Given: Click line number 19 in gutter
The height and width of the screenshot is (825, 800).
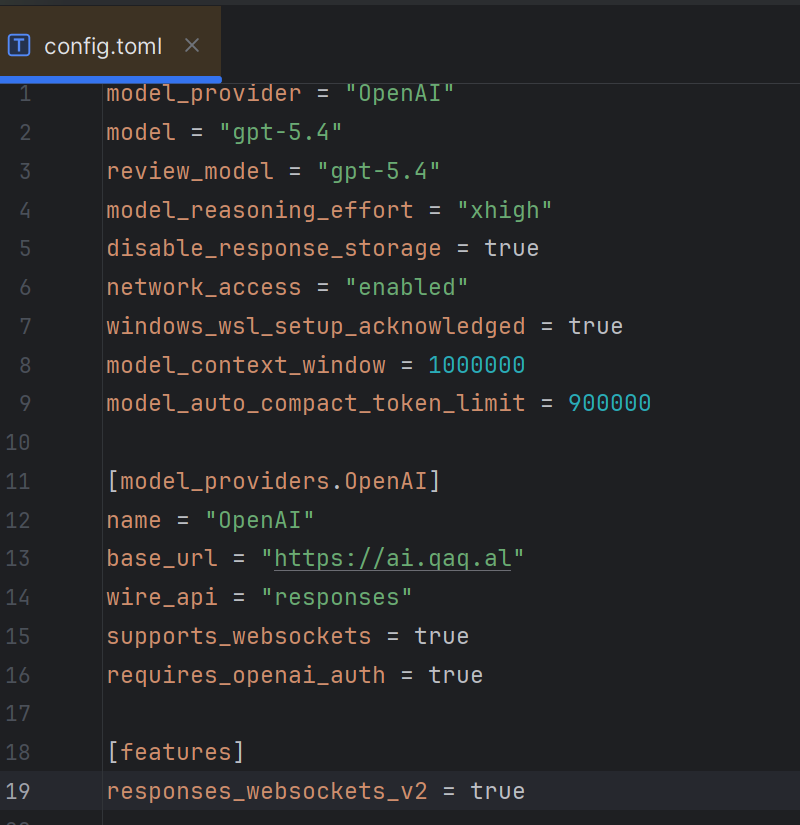Looking at the screenshot, I should tap(18, 791).
